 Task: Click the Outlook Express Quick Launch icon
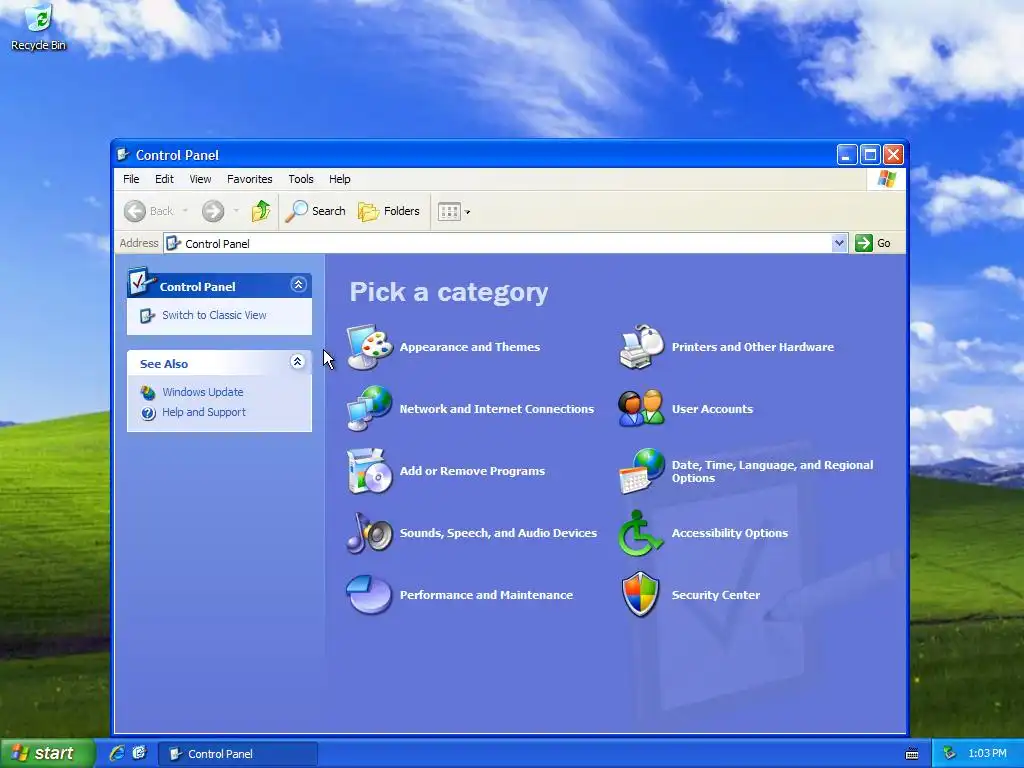tap(139, 753)
